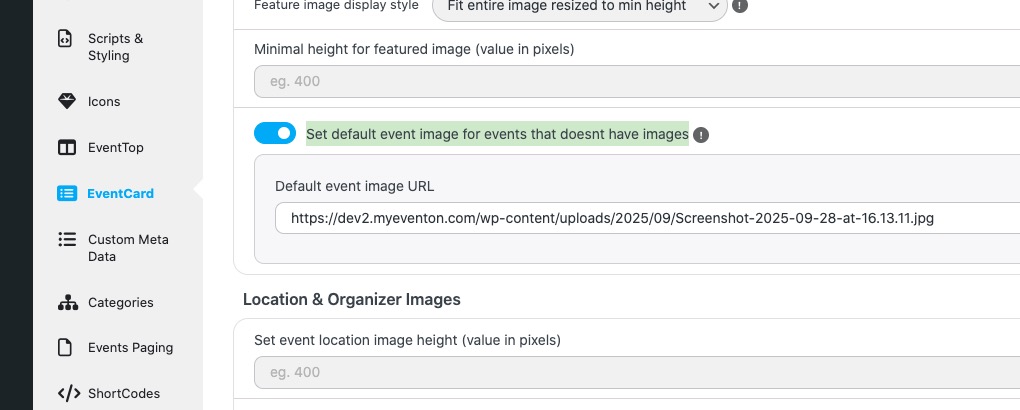
Task: Click the Scripts & Styling code icon
Action: (66, 39)
